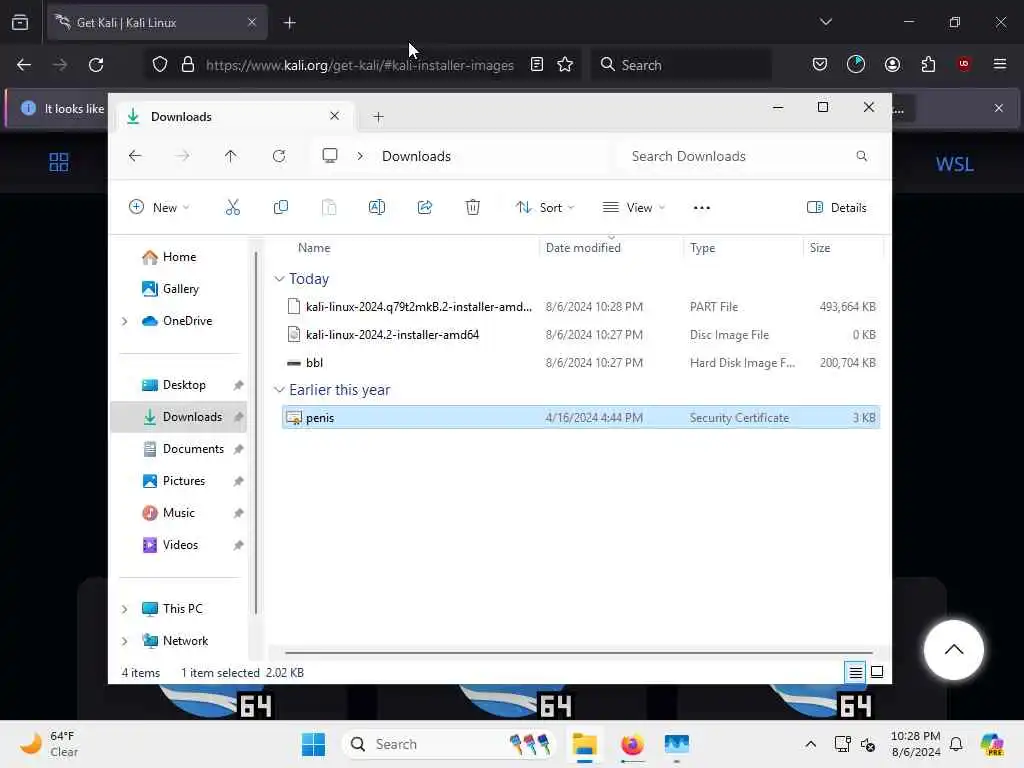Viewport: 1024px width, 768px height.
Task: Add a new tab in File Explorer
Action: click(378, 117)
